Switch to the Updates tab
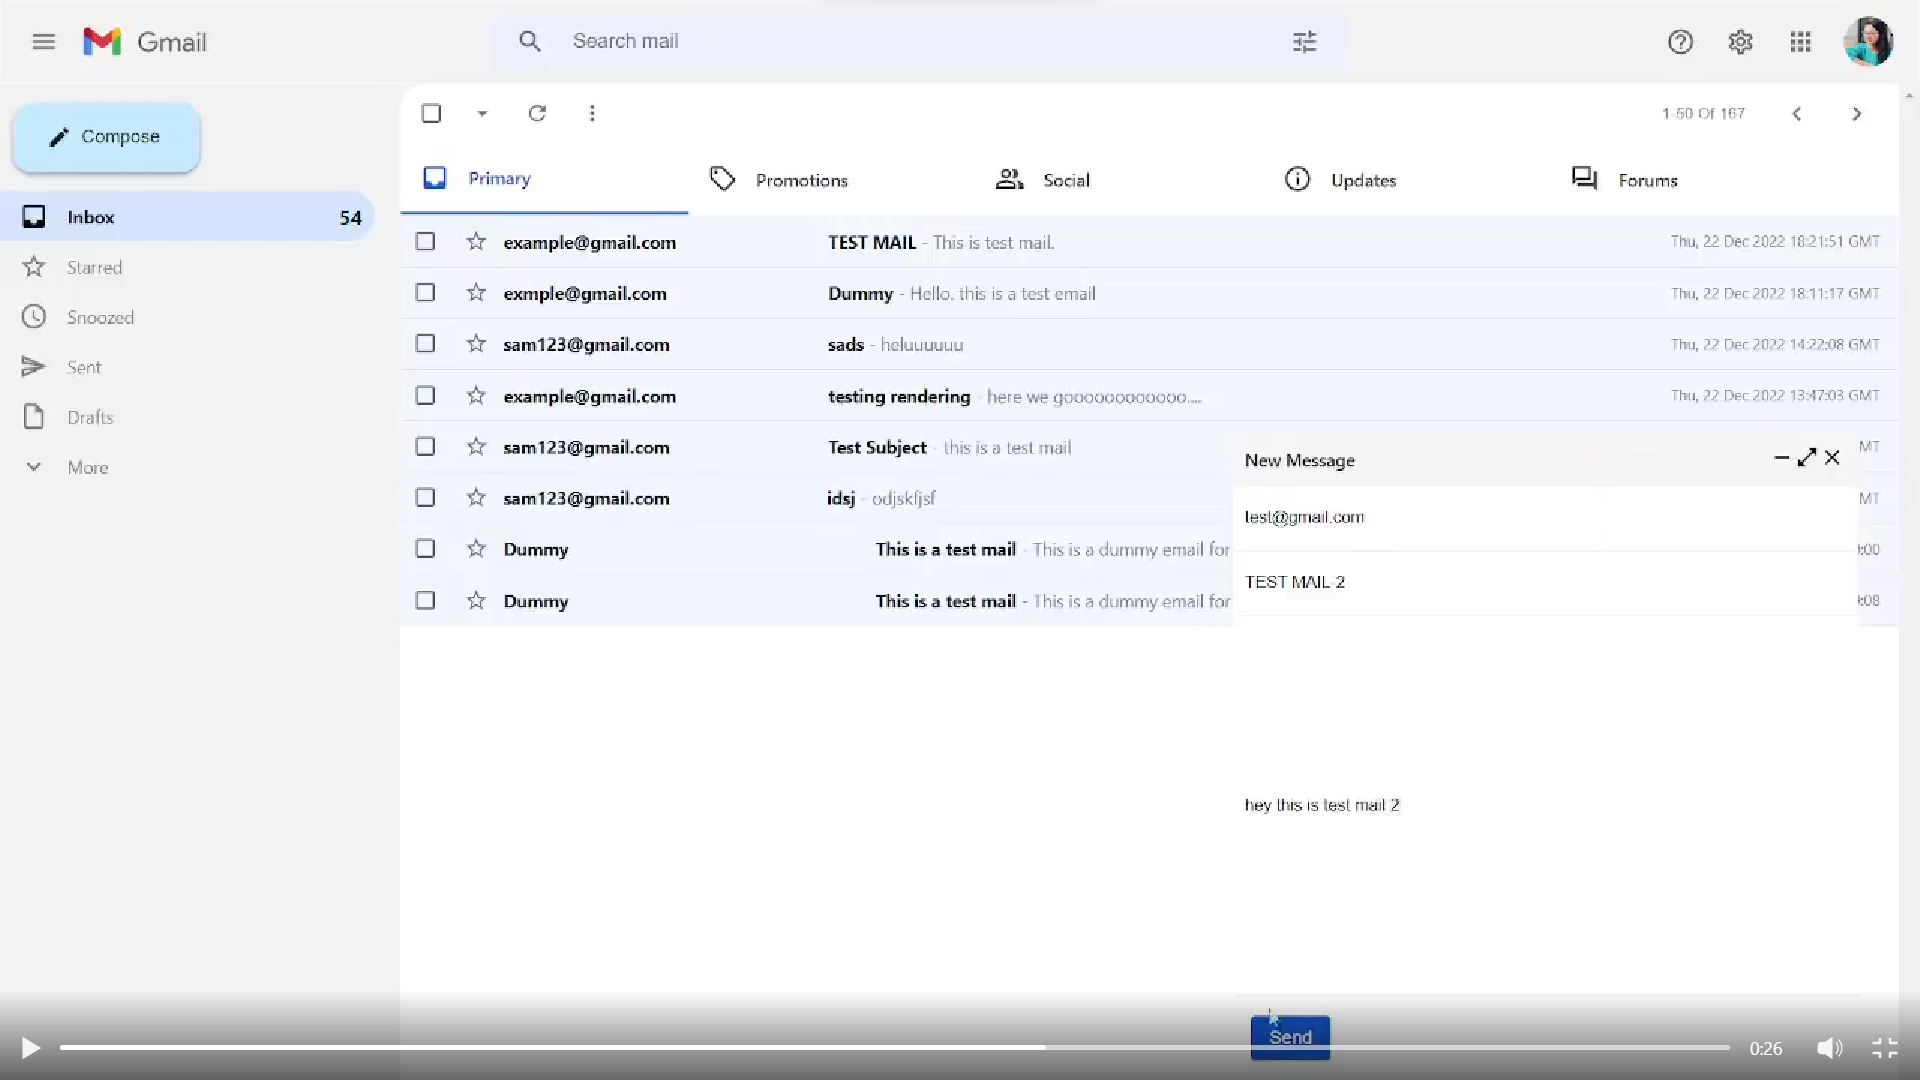 point(1362,180)
